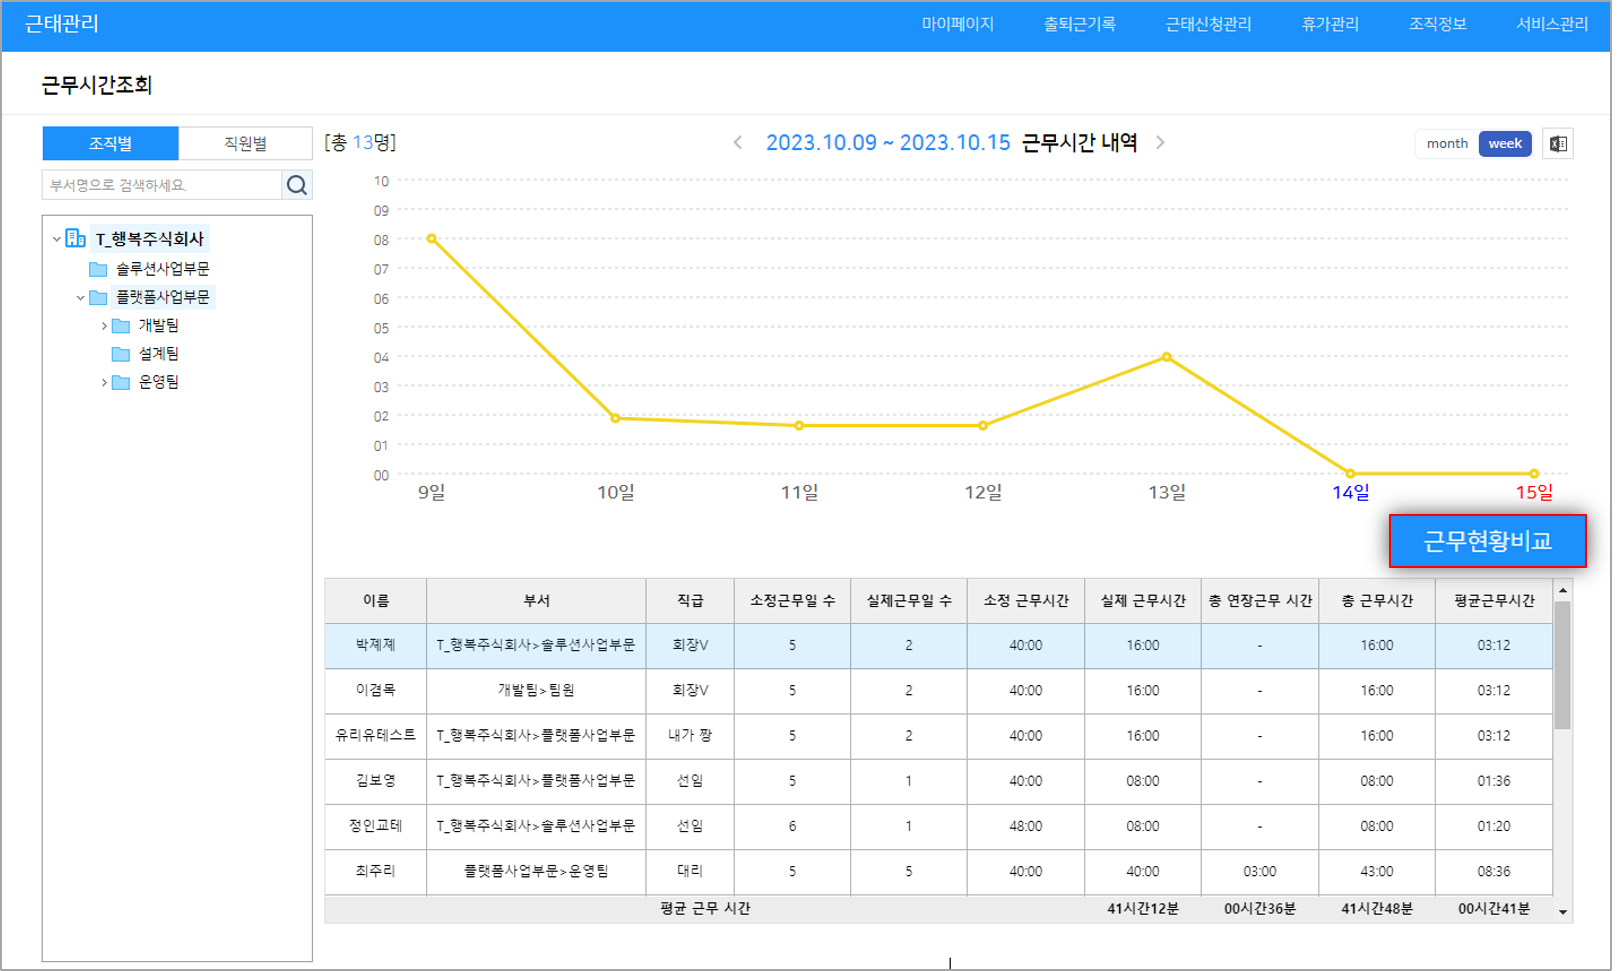Click the 9일 data point on chart
The image size is (1619, 971).
click(431, 239)
